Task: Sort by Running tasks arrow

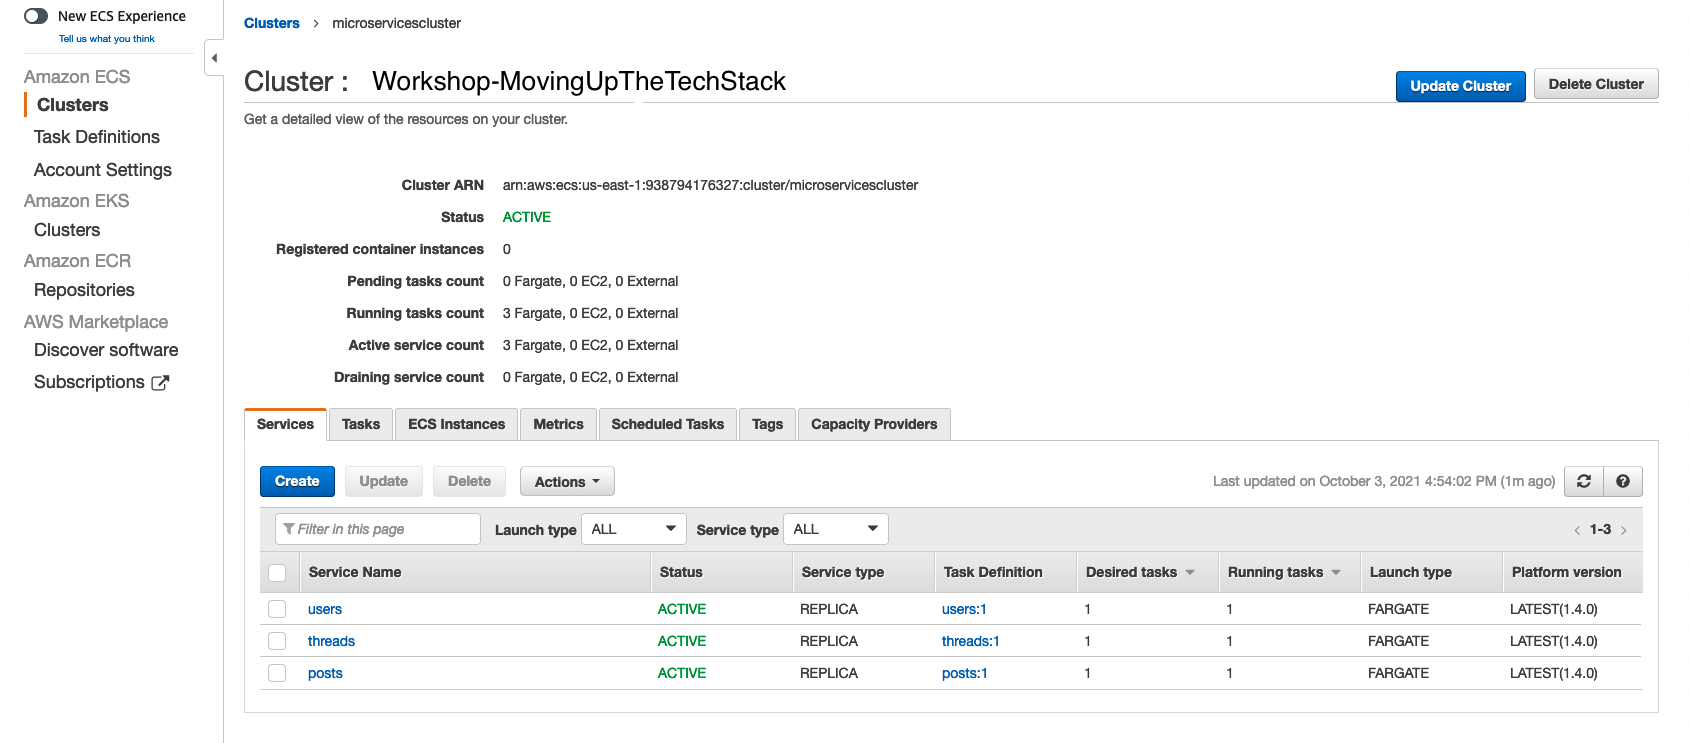Action: point(1336,572)
